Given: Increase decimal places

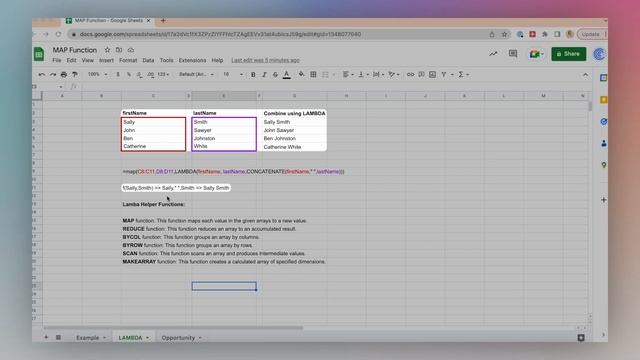Looking at the screenshot, I should (x=151, y=75).
